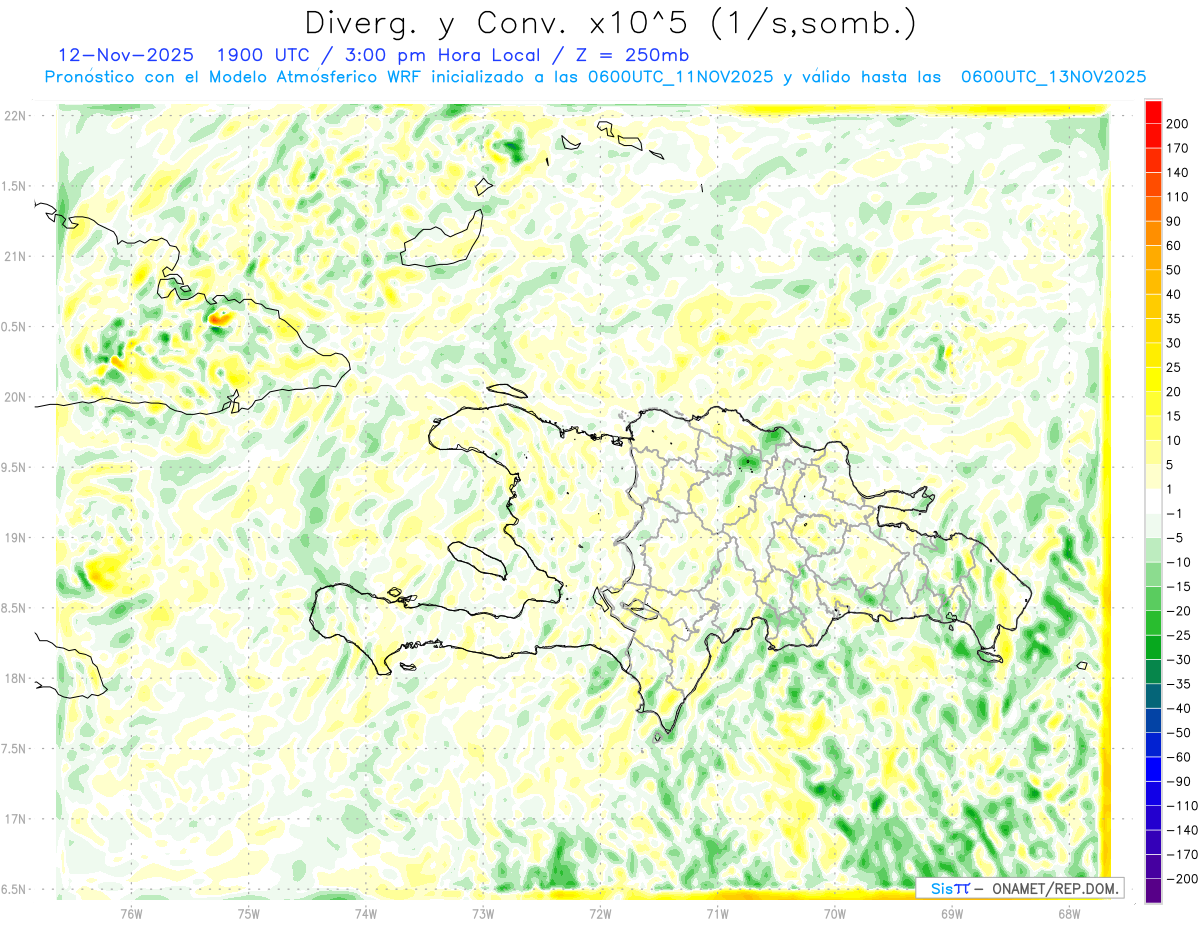Click the positive '15' colorbar label

pos(1174,416)
